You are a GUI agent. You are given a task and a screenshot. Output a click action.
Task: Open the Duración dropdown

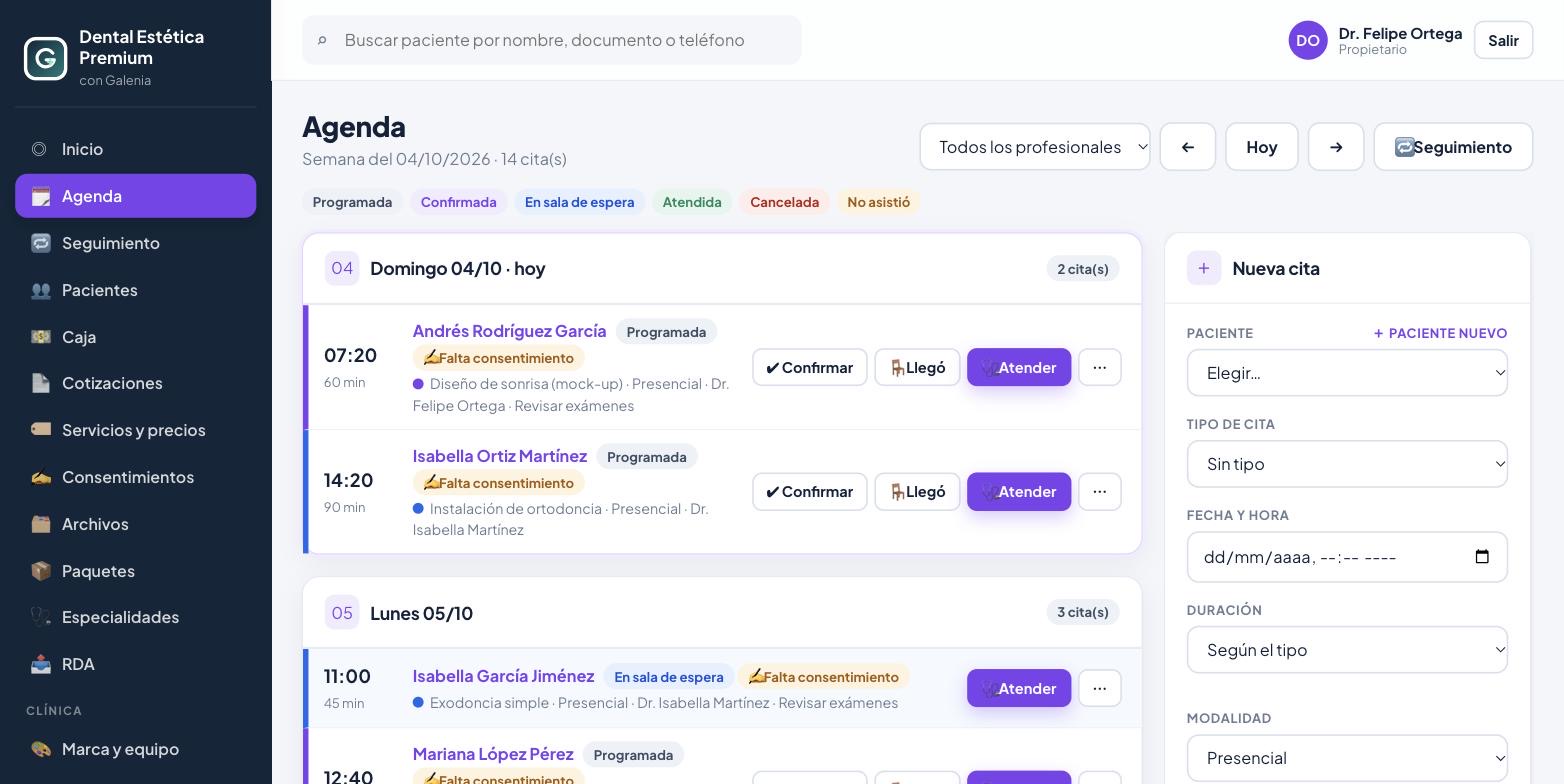[1347, 650]
